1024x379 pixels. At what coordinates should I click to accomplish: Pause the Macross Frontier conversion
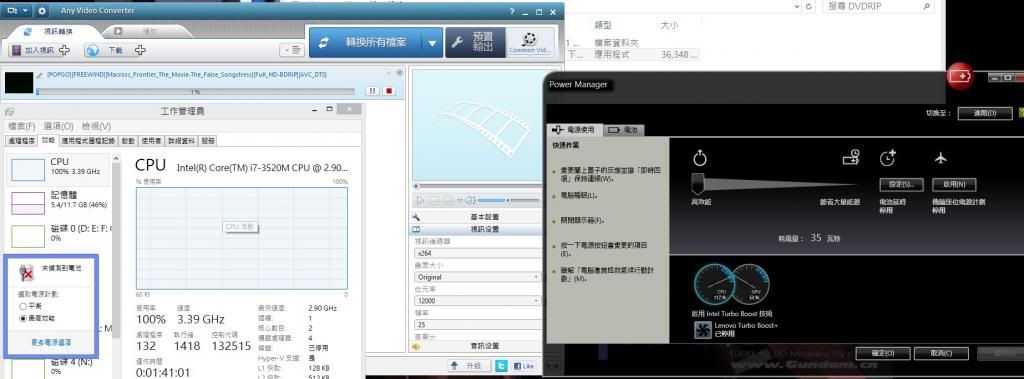click(x=373, y=91)
